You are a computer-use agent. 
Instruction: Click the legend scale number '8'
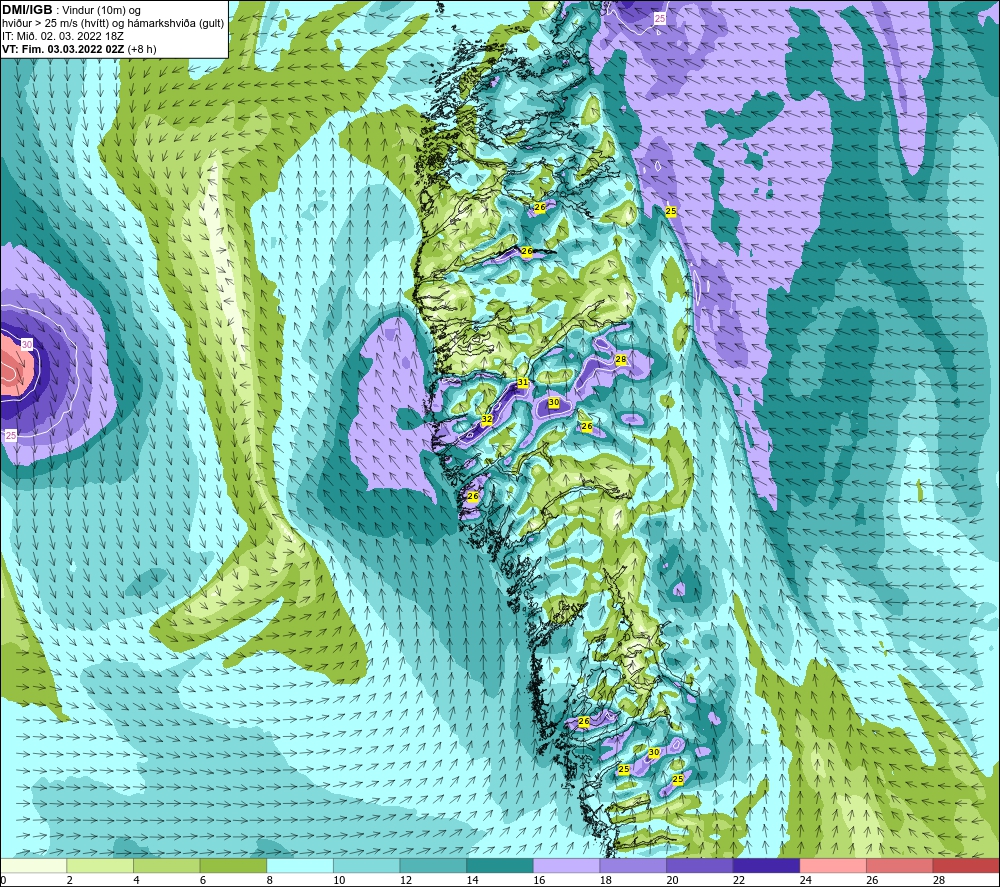[x=269, y=880]
